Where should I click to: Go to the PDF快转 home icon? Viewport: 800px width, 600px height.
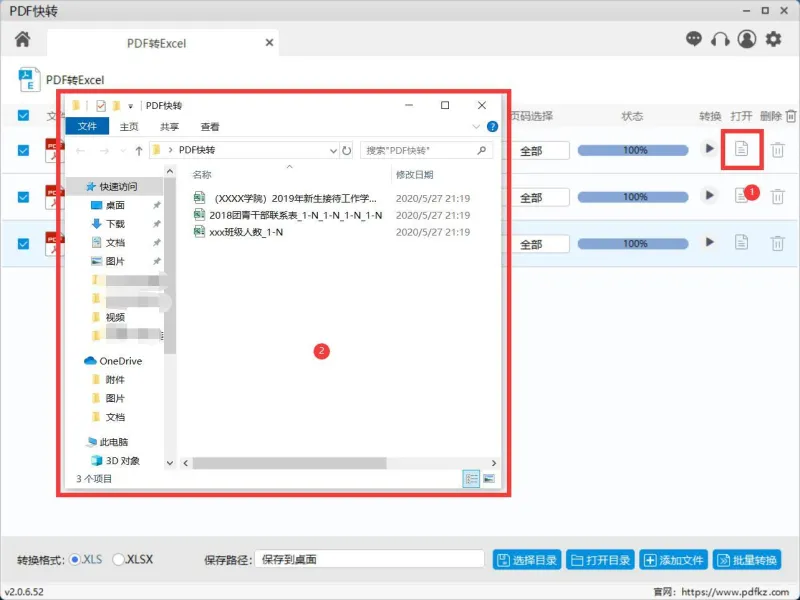tap(22, 39)
